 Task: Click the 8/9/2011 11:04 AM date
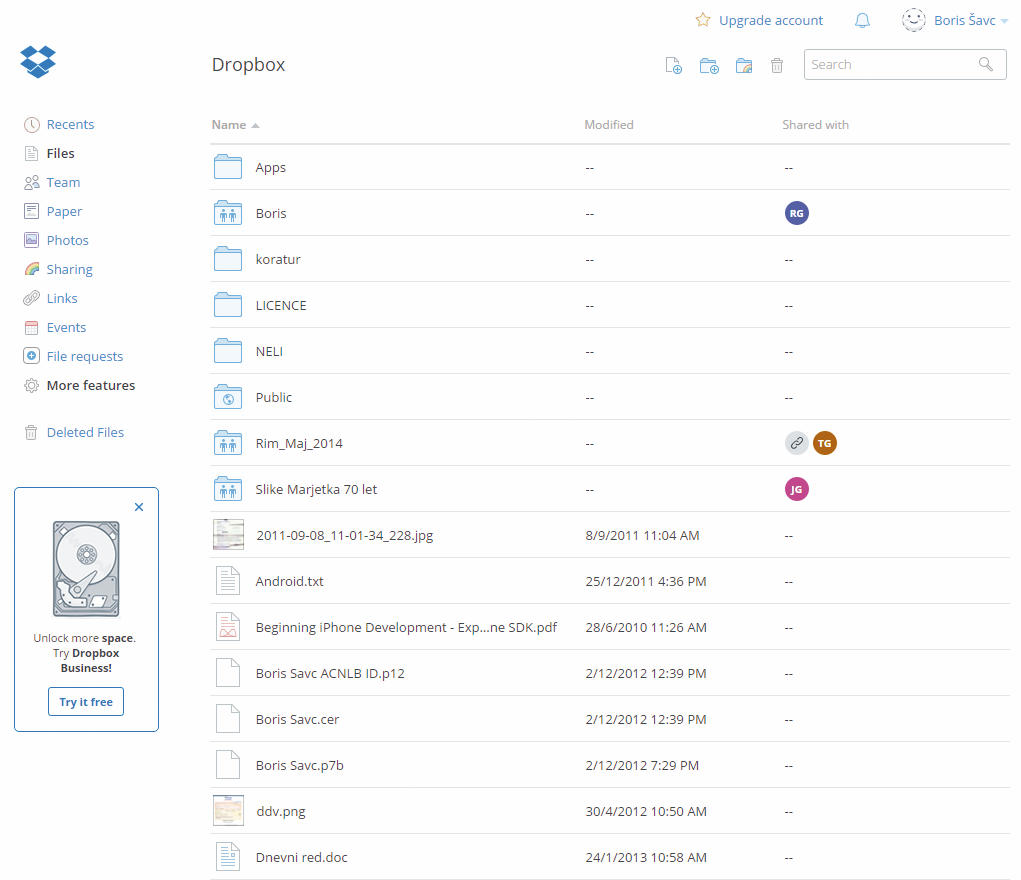(x=642, y=535)
